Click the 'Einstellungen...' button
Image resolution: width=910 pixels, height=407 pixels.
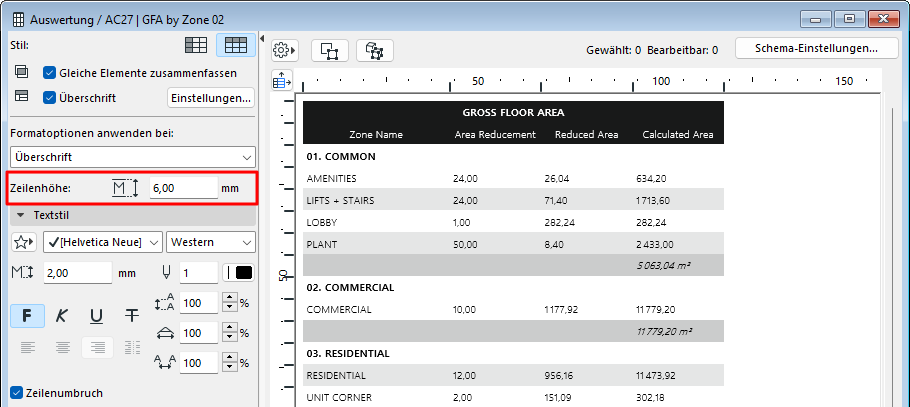coord(211,97)
